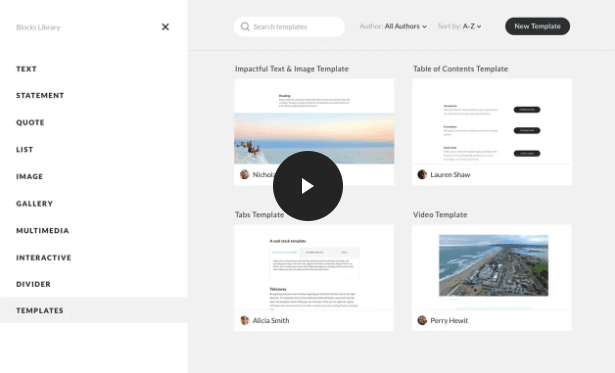The height and width of the screenshot is (373, 615).
Task: Play the video overlay button
Action: click(x=308, y=186)
